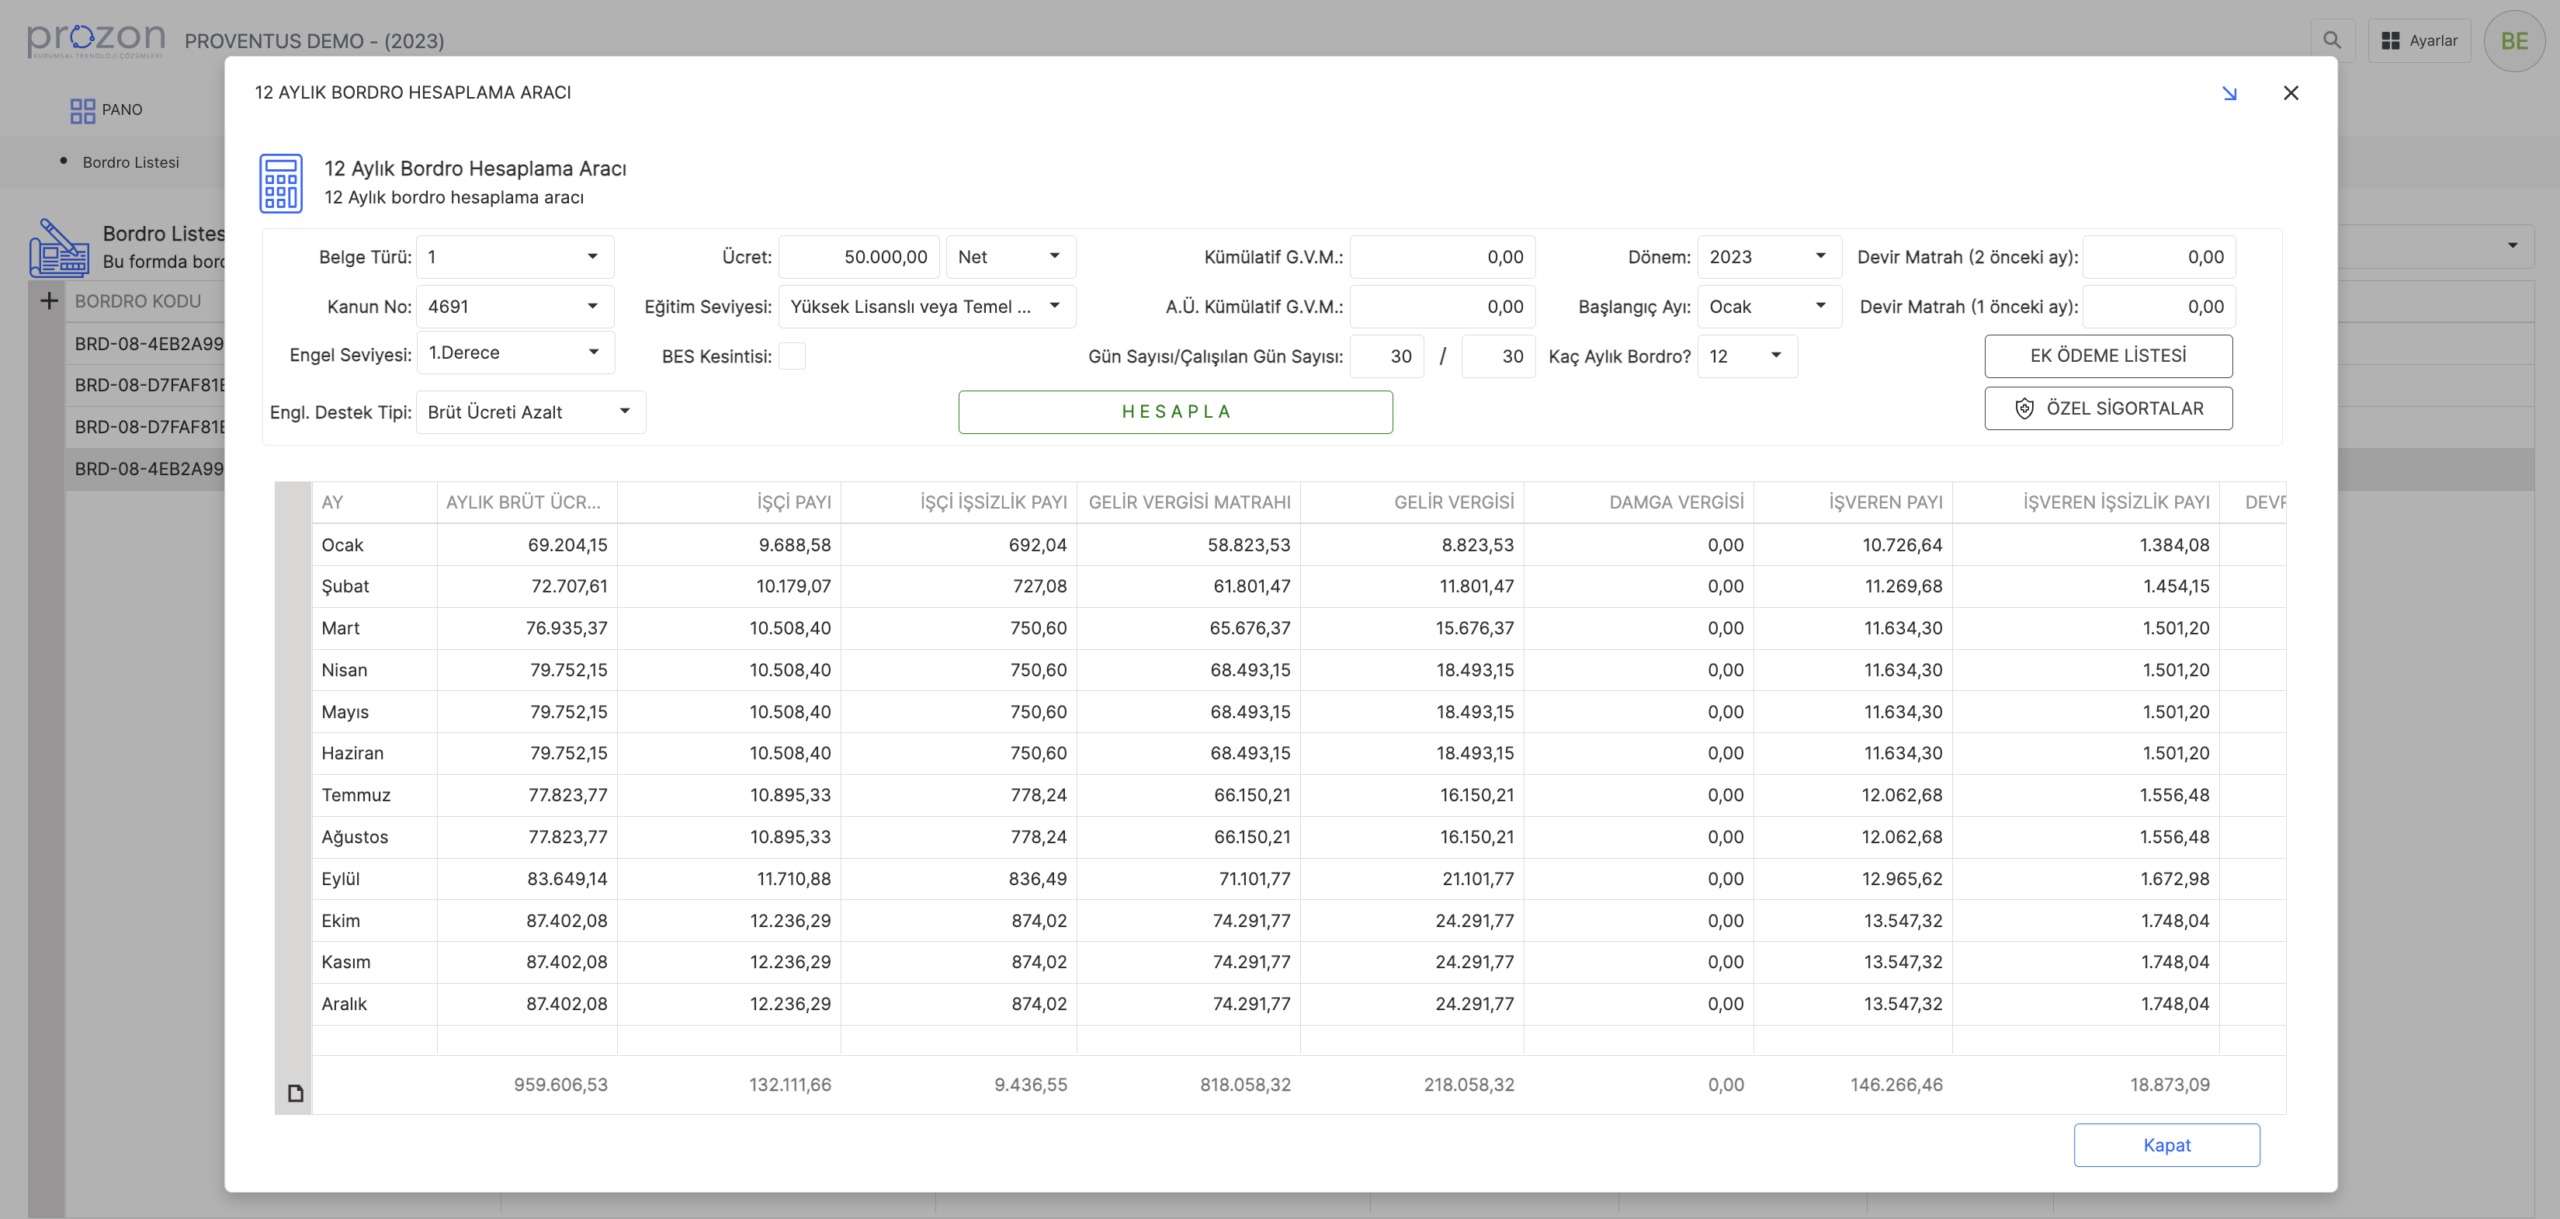This screenshot has height=1219, width=2560.
Task: Click the shrink arrow icon in dialog title bar
Action: click(x=2229, y=93)
